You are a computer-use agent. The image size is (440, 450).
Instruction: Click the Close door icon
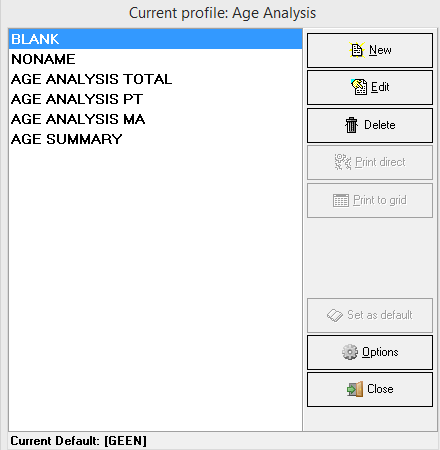355,389
